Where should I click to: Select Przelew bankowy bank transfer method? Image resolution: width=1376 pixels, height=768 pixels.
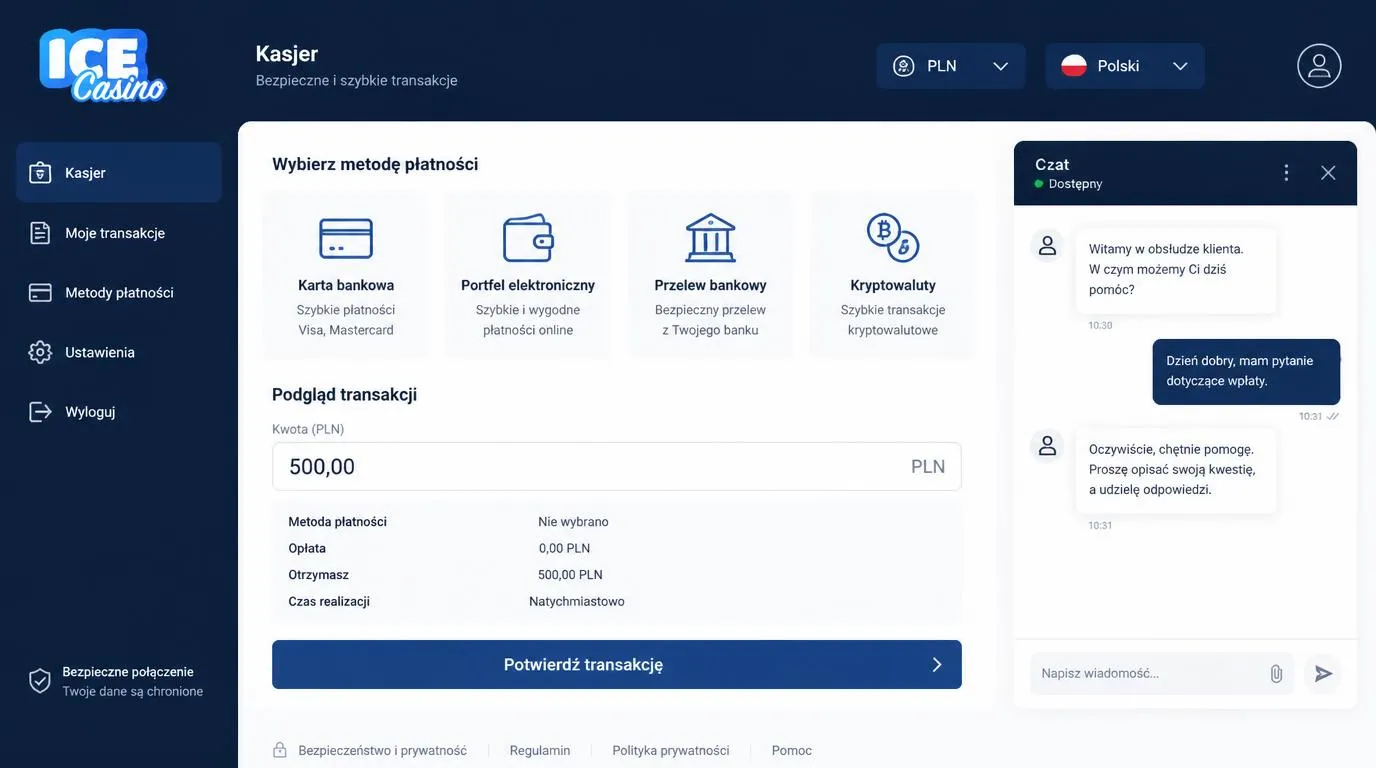coord(710,275)
